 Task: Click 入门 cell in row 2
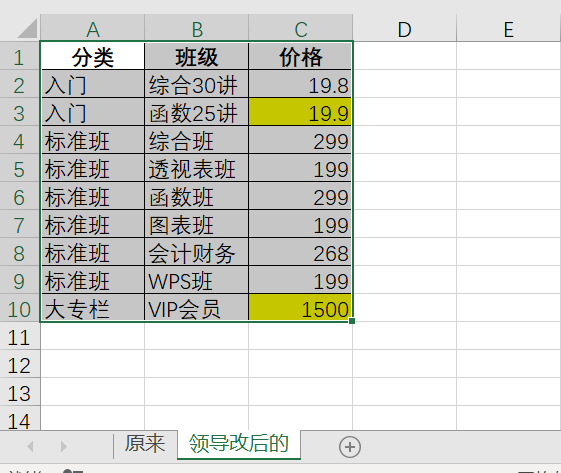[x=93, y=84]
